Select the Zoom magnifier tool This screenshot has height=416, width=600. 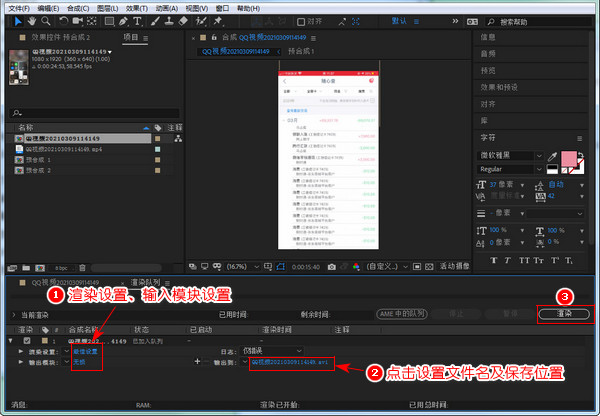[46, 21]
